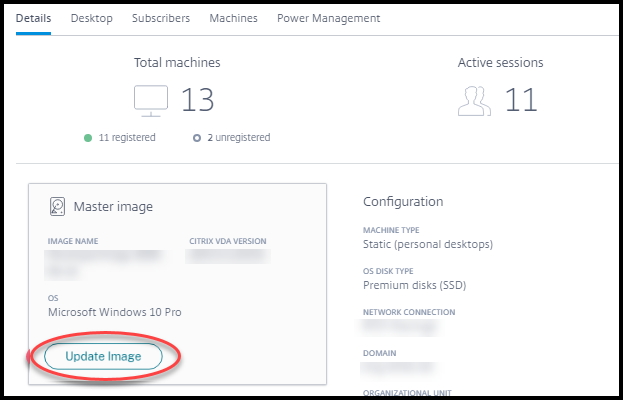Click the 'Total machines' heading
The width and height of the screenshot is (623, 400).
[177, 63]
